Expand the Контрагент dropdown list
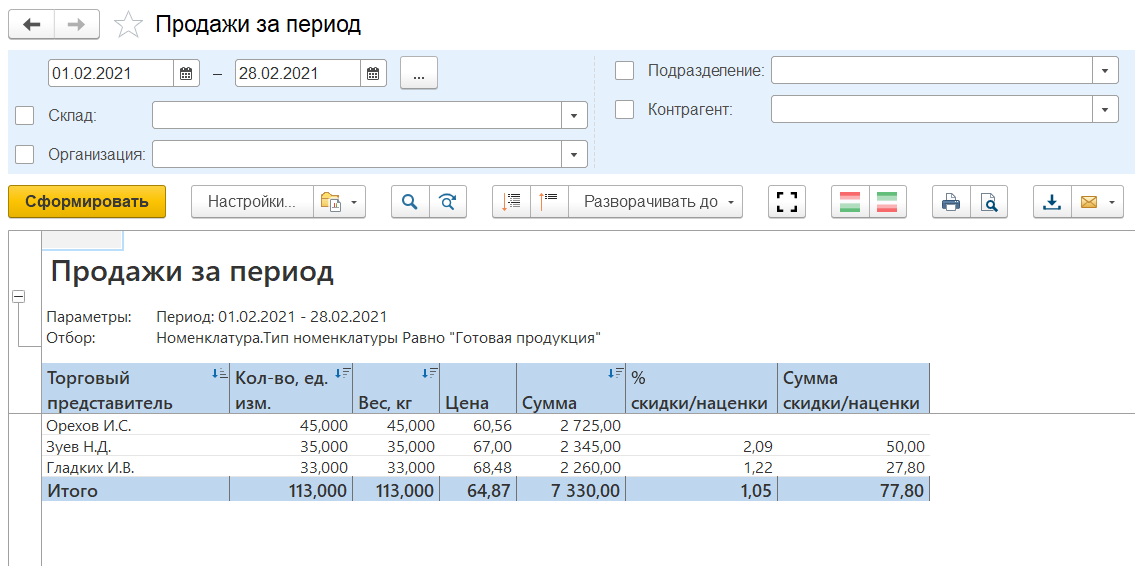Screen dimensions: 1135x566 1104,110
